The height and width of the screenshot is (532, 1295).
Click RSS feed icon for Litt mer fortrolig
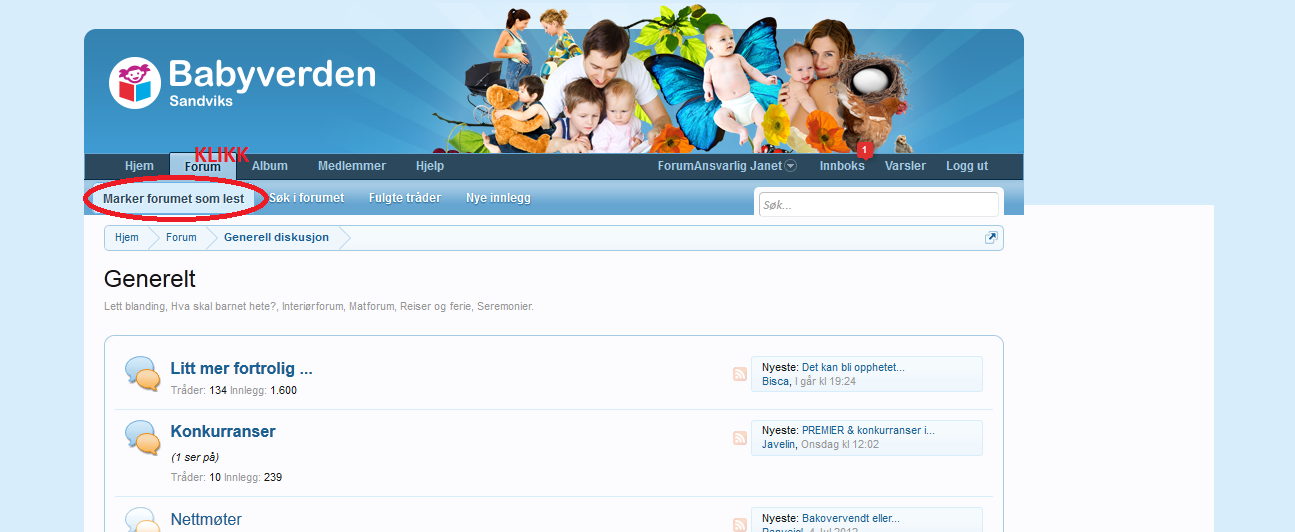(x=740, y=374)
